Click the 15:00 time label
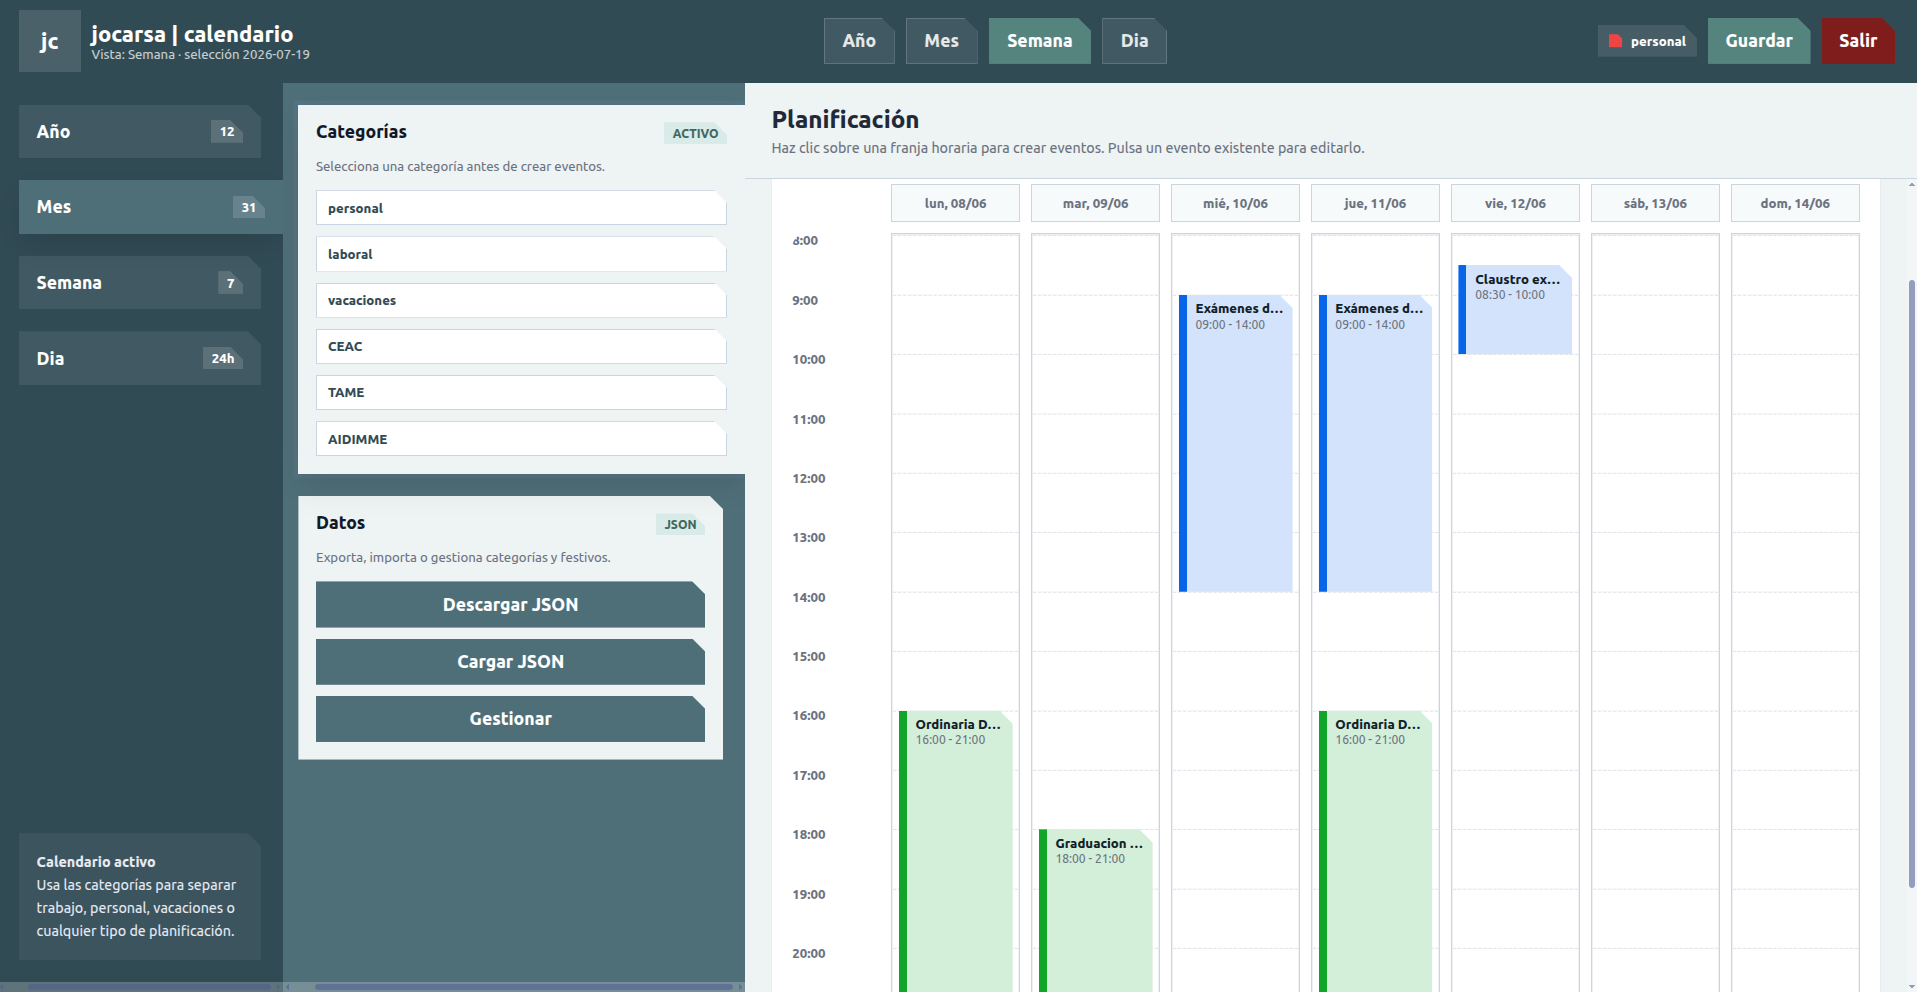Screen dimensions: 1917x992 click(809, 656)
